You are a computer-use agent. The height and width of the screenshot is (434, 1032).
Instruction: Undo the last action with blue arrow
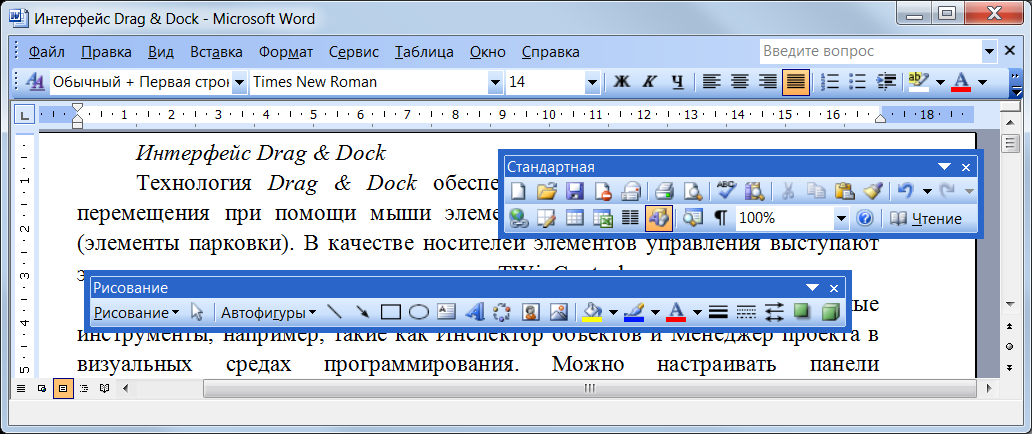pyautogui.click(x=906, y=192)
